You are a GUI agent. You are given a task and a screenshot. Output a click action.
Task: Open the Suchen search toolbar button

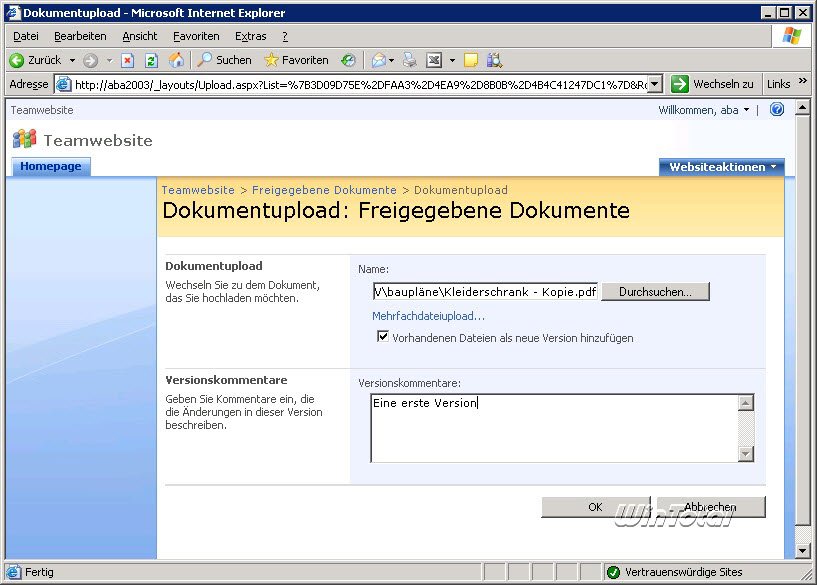225,60
